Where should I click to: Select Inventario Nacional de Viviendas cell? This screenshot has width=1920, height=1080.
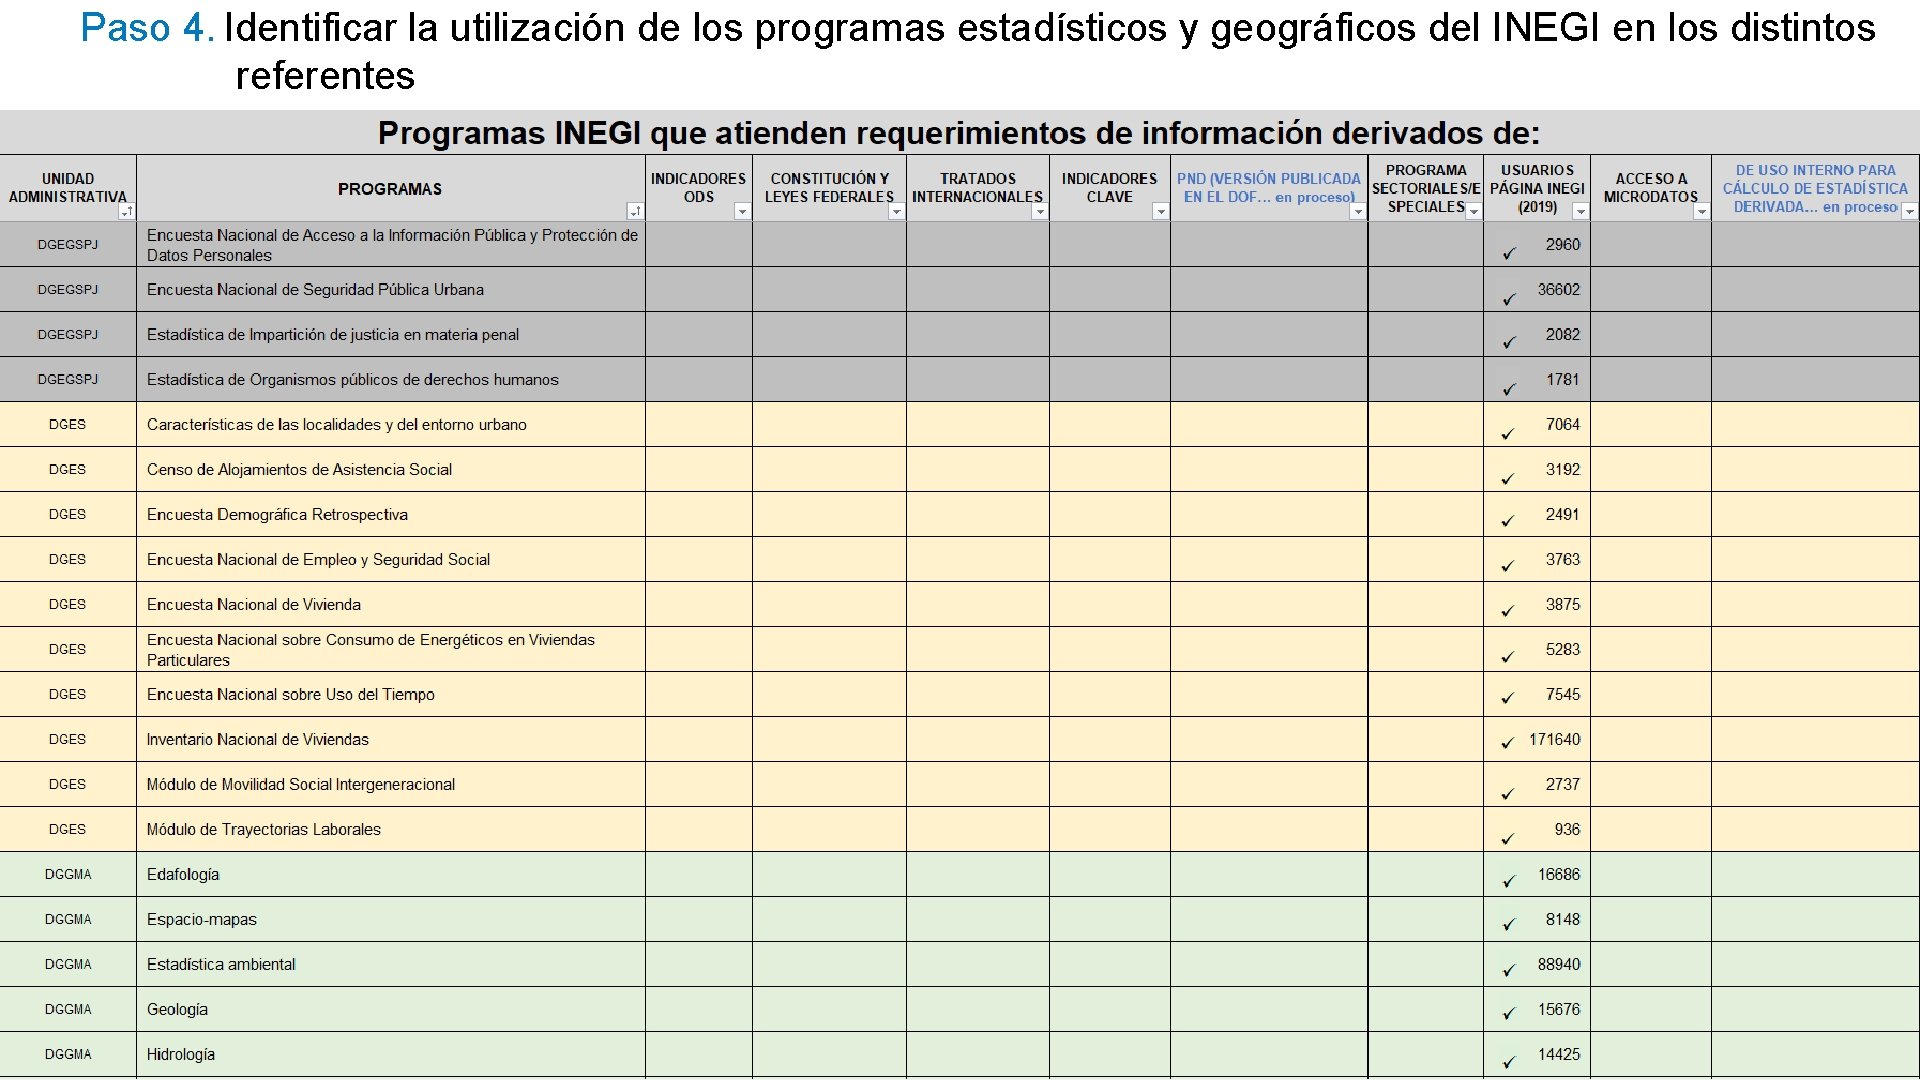(x=390, y=739)
